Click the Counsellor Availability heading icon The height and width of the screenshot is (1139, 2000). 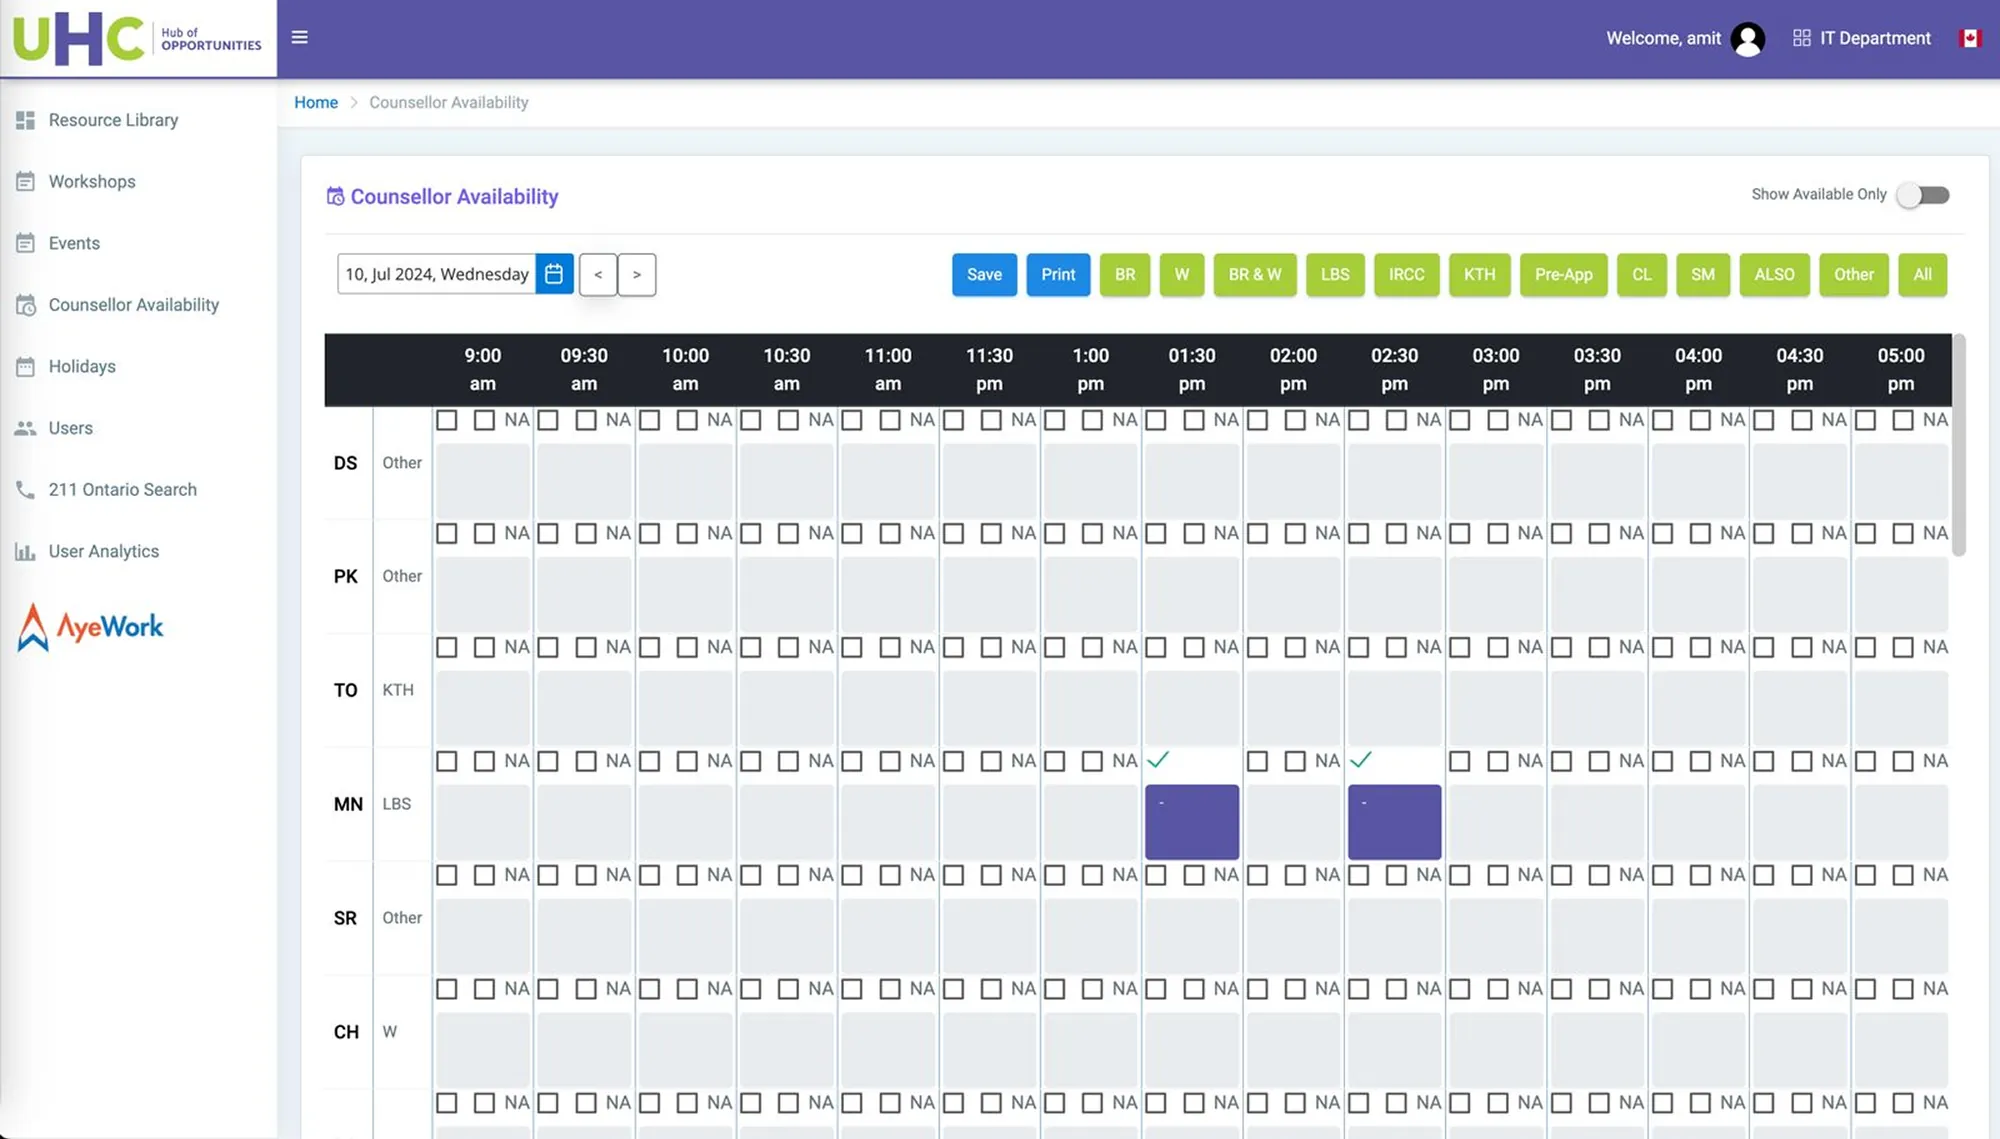pyautogui.click(x=335, y=197)
